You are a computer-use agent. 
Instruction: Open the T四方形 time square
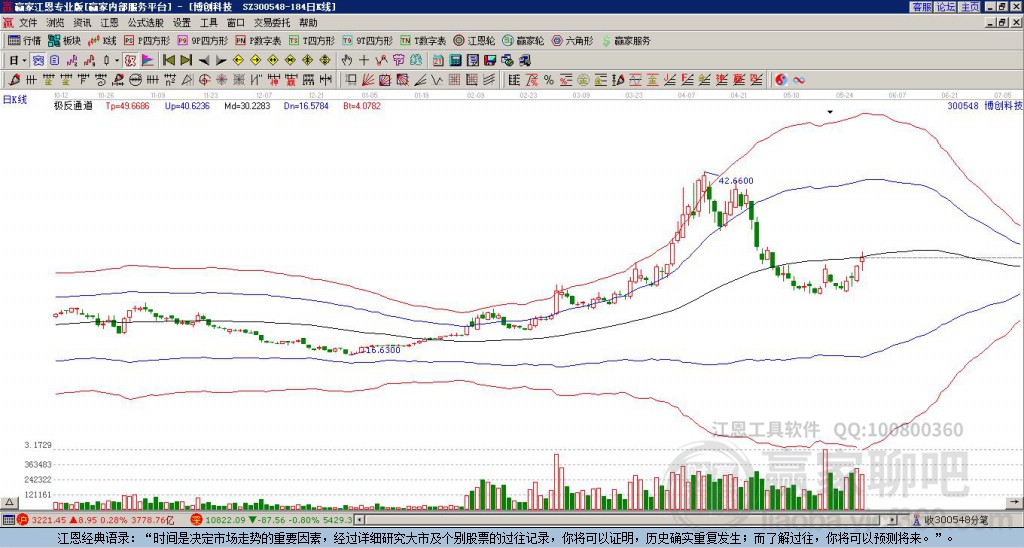312,40
